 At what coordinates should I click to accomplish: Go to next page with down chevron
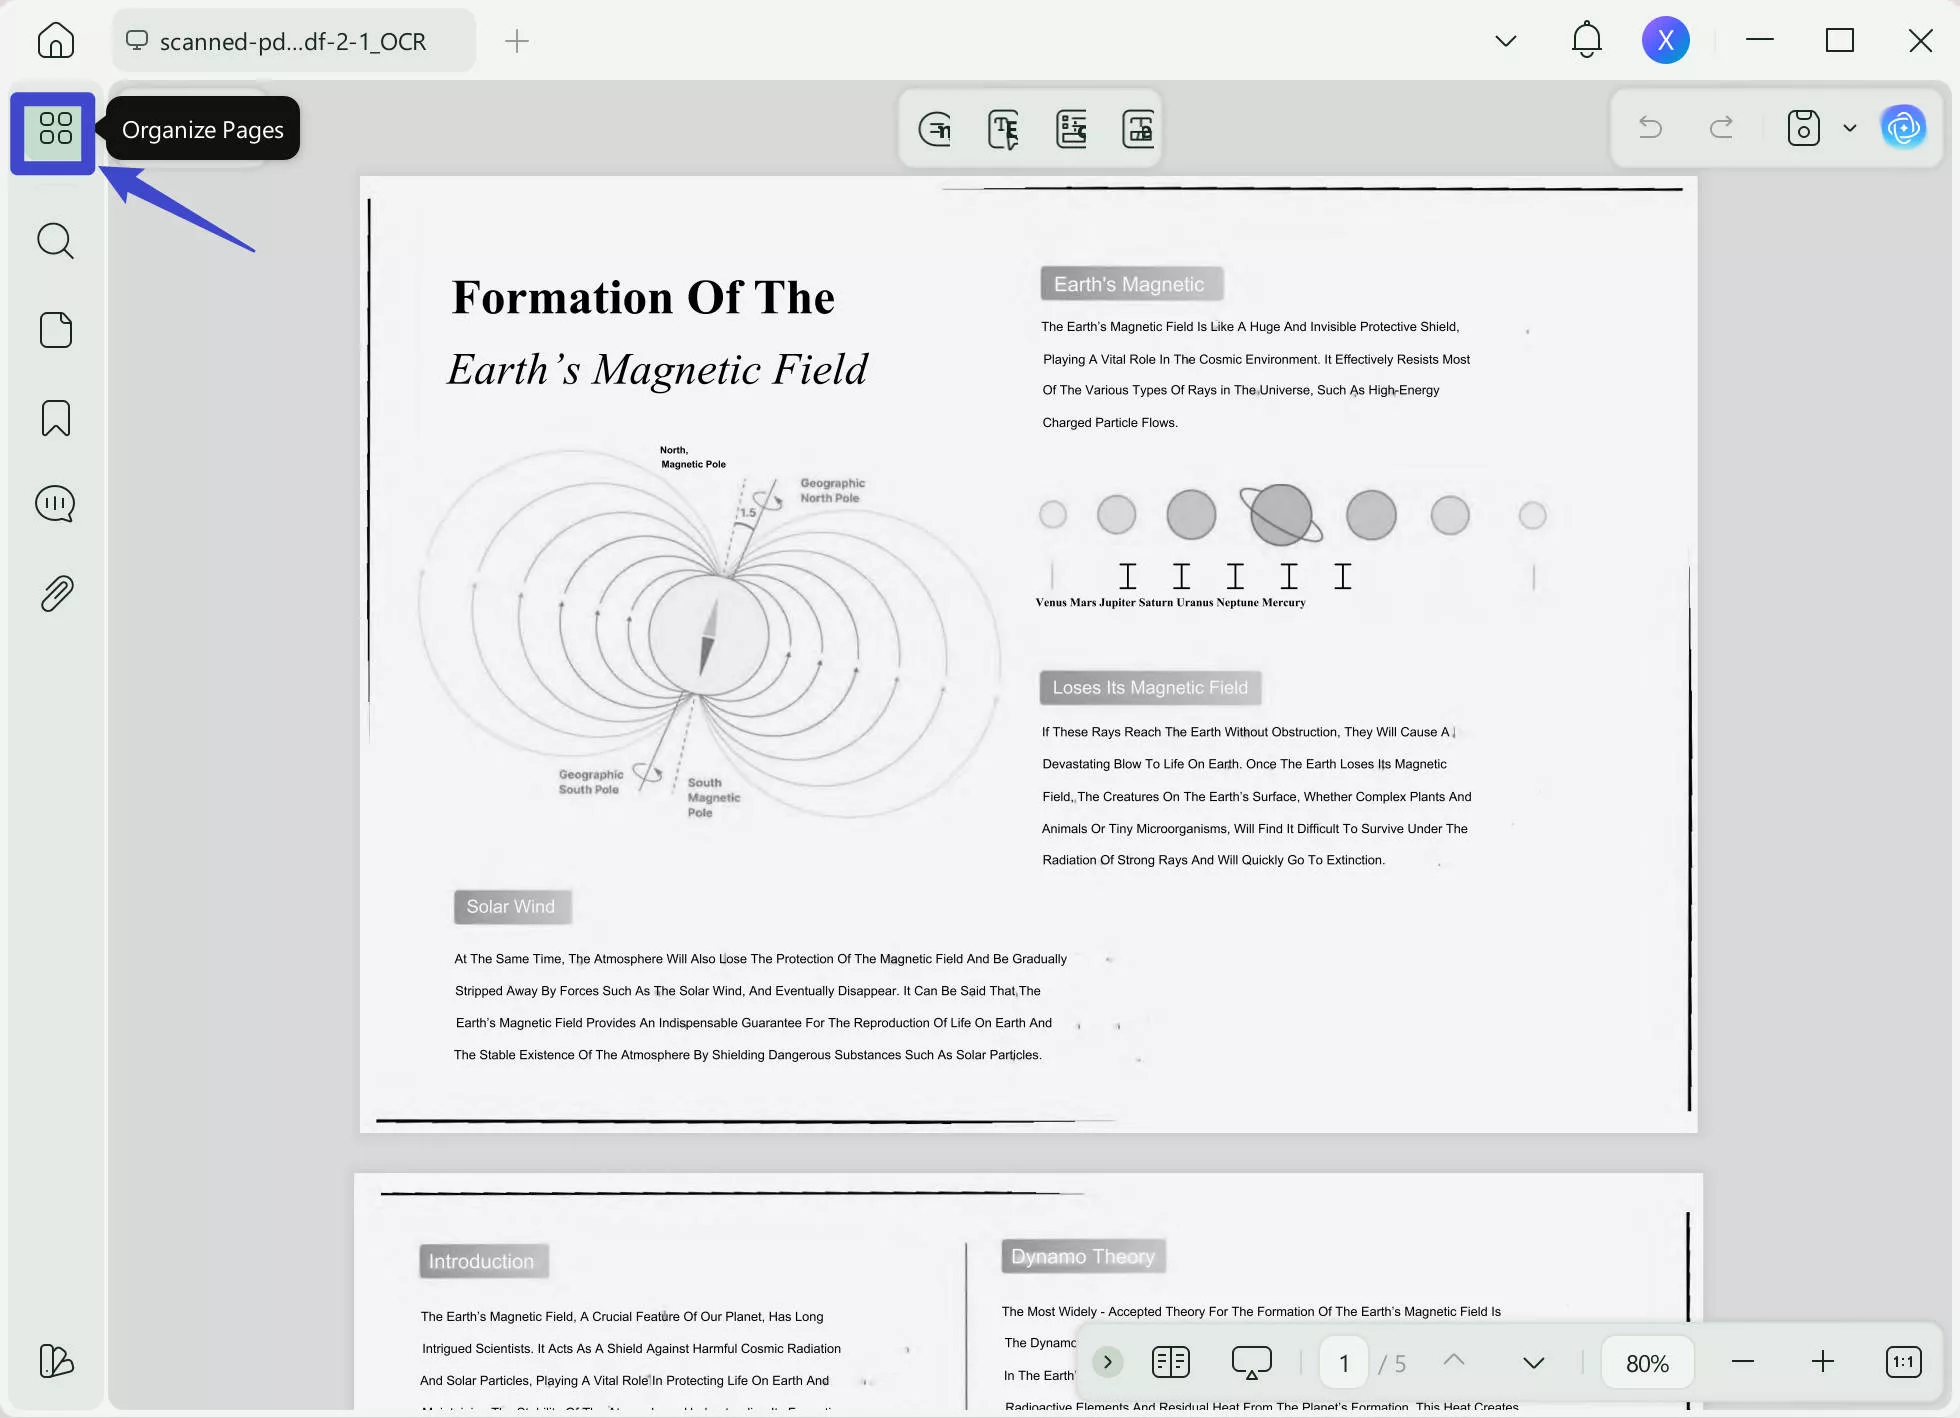[x=1532, y=1362]
